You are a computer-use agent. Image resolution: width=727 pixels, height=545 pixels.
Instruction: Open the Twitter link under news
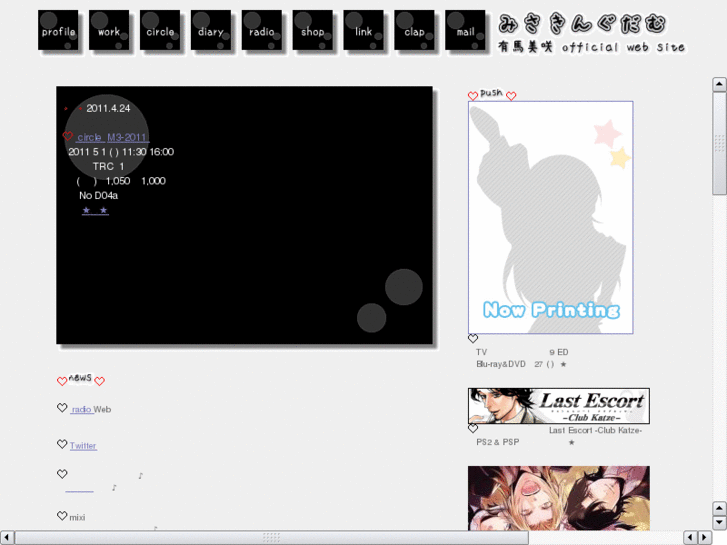(x=83, y=446)
